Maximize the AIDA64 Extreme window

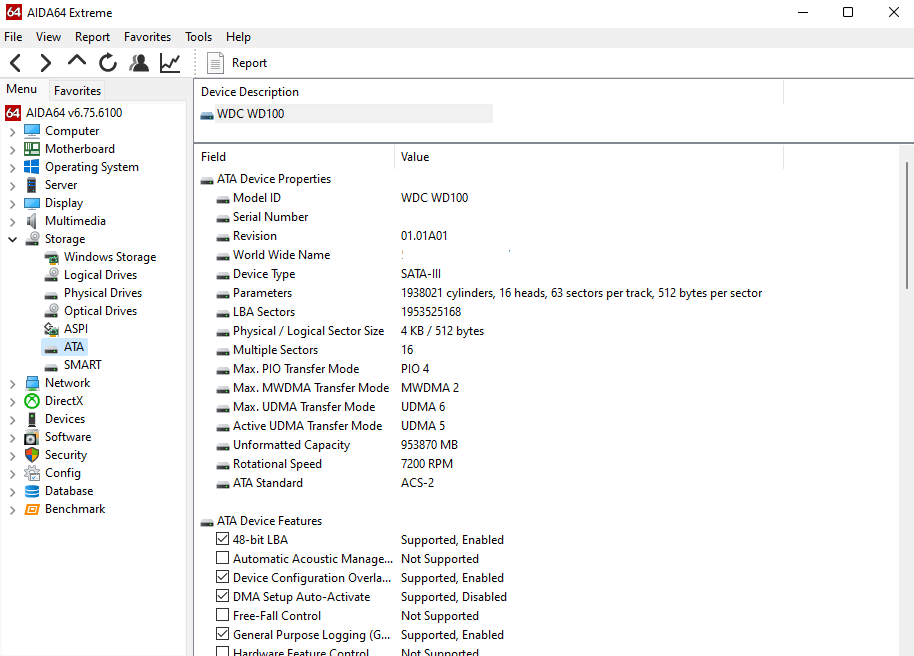[848, 12]
